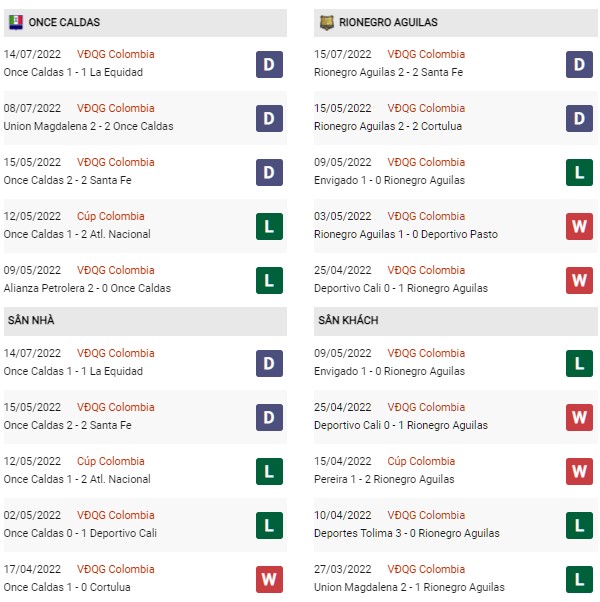Click the W badge for Rionegro Aguilas 1-0 Deportivo Pasto
Viewport: 600px width, 602px height.
pyautogui.click(x=579, y=227)
